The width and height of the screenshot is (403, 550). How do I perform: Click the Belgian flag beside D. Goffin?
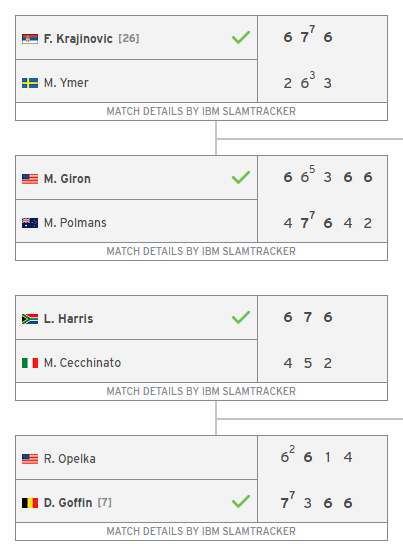30,503
